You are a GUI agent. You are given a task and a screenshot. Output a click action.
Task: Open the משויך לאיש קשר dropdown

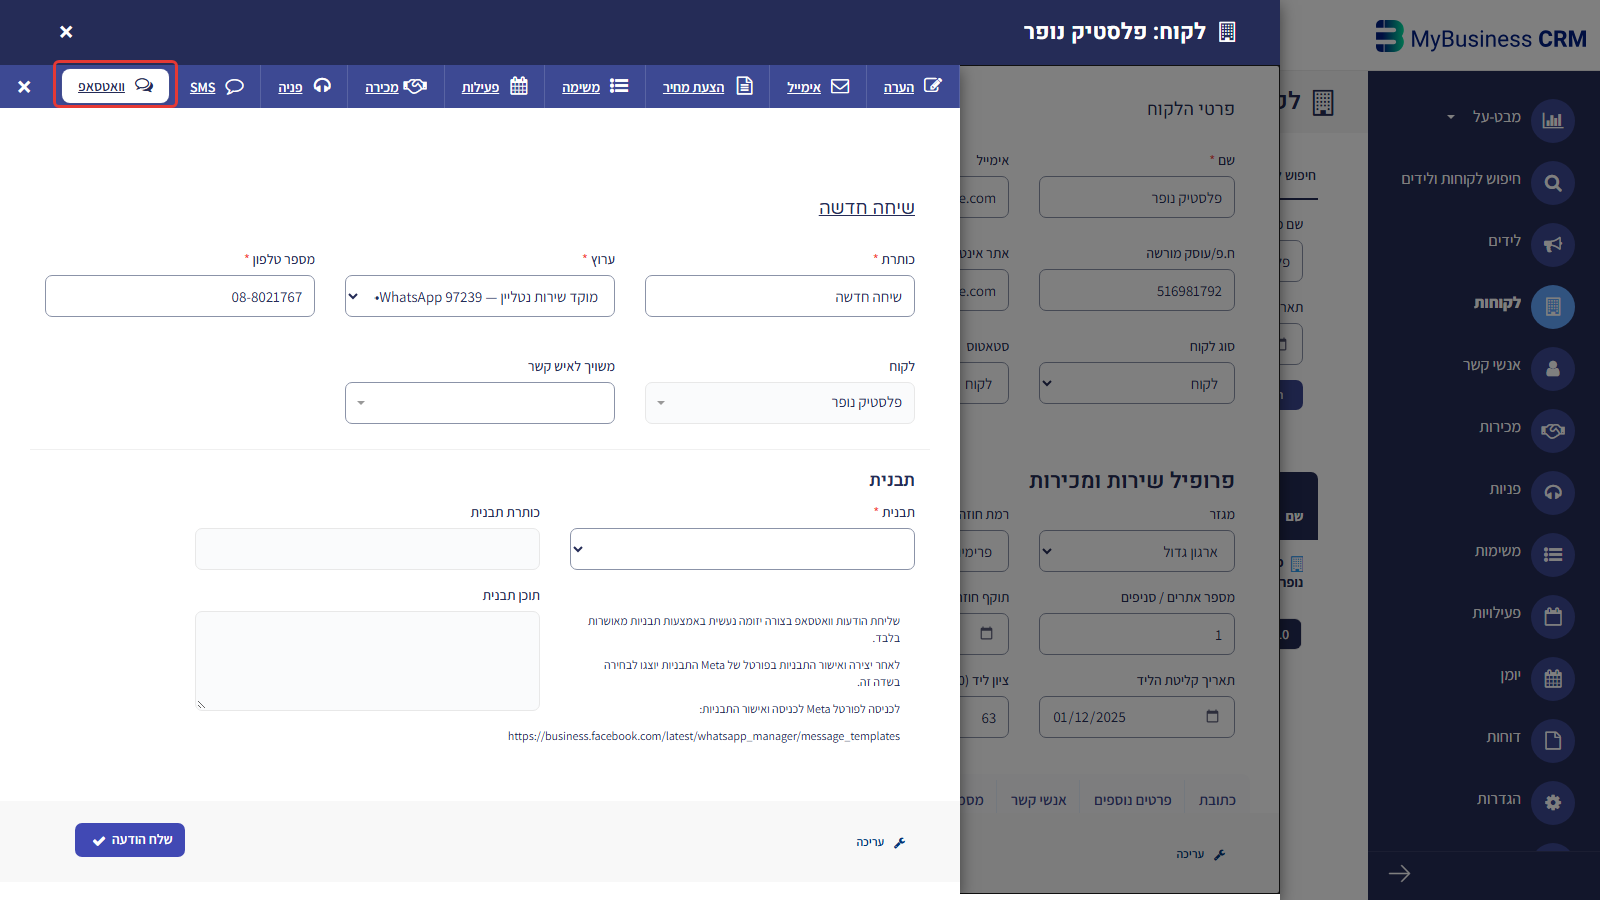480,403
